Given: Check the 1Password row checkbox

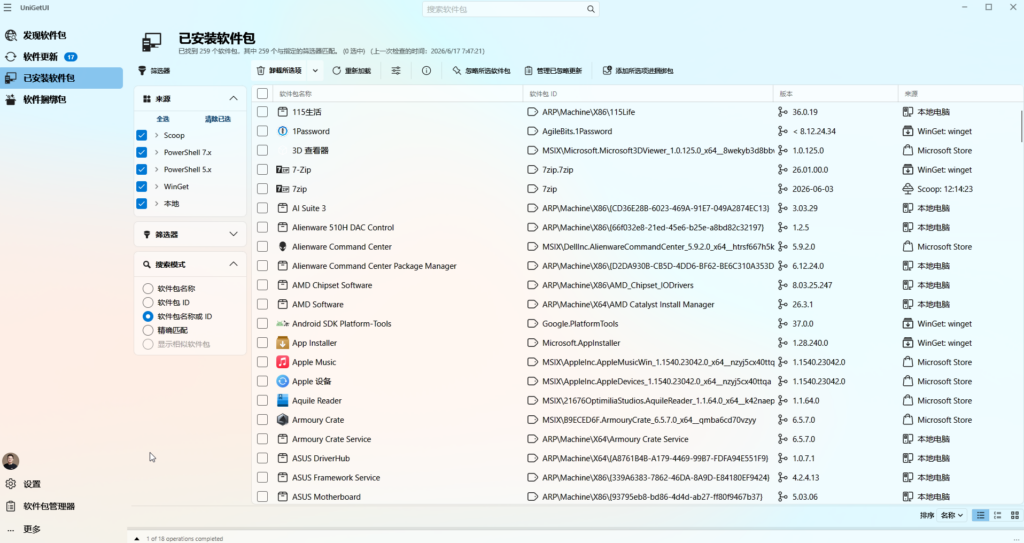Looking at the screenshot, I should [x=263, y=131].
